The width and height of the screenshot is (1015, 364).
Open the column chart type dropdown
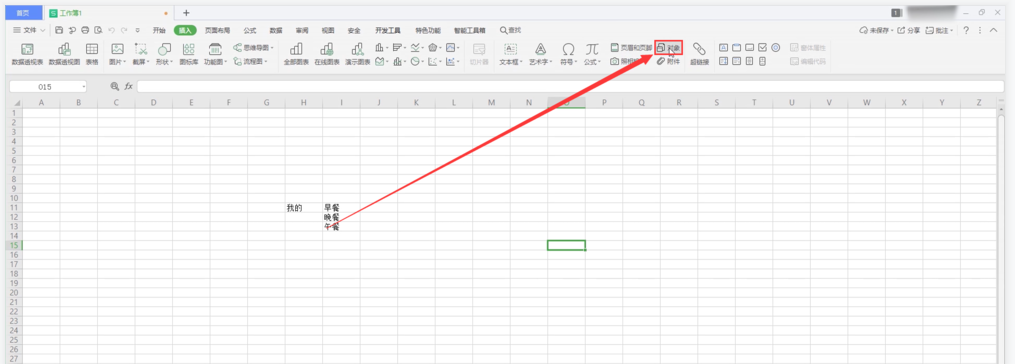pyautogui.click(x=382, y=47)
